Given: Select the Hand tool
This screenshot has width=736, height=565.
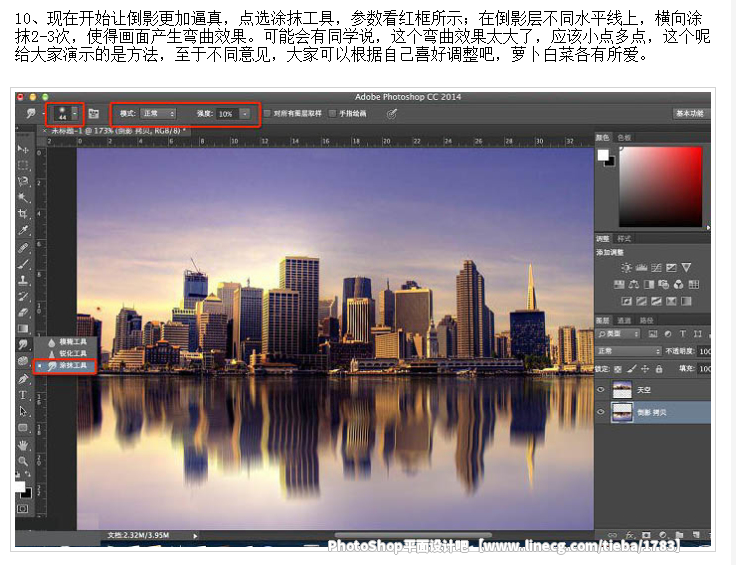Looking at the screenshot, I should coord(23,444).
